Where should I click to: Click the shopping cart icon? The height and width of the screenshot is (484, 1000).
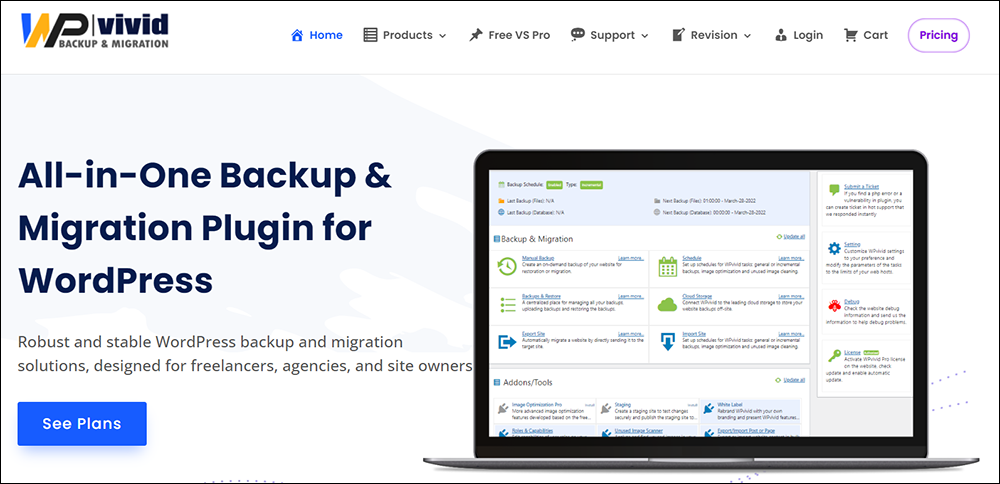click(850, 35)
